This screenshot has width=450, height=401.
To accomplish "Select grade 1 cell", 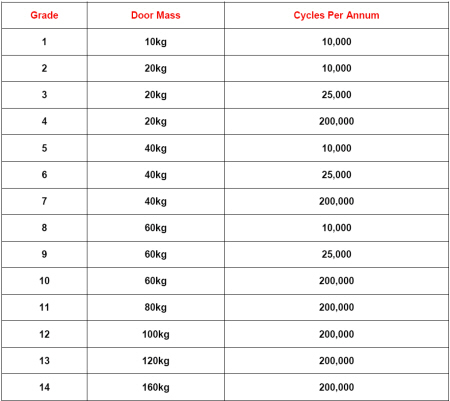I will click(44, 42).
